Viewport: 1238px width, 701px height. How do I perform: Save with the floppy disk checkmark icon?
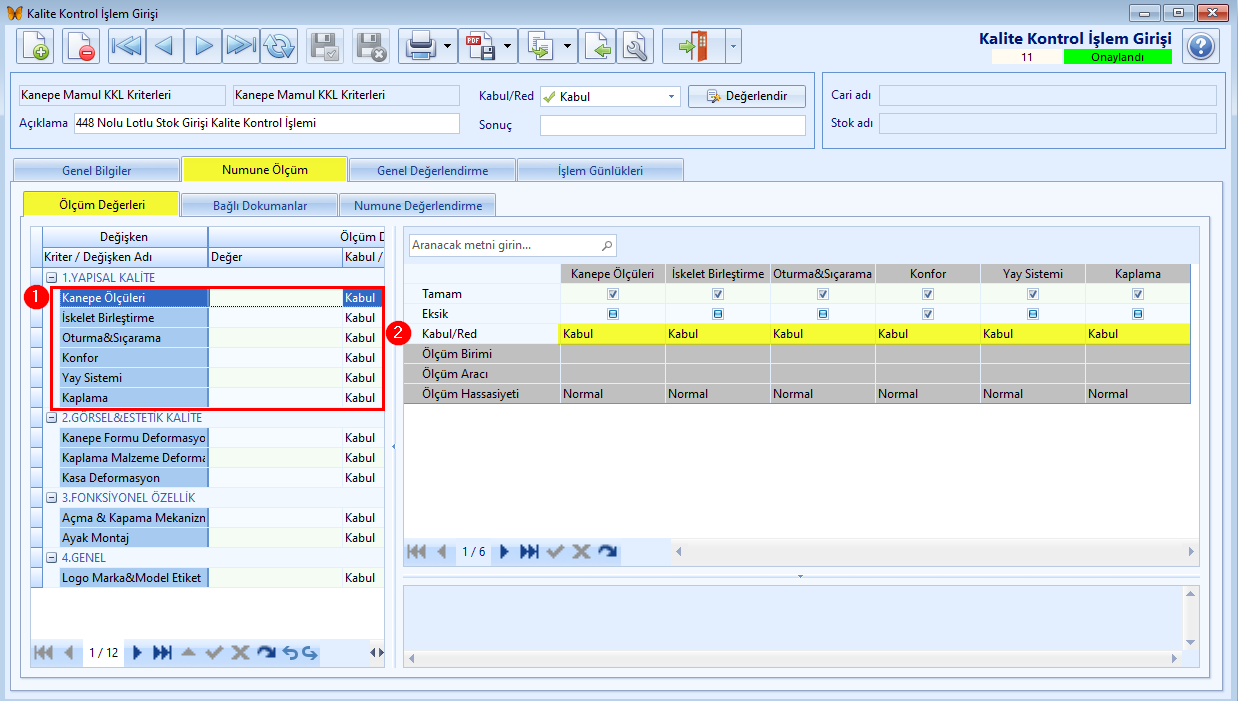[325, 46]
